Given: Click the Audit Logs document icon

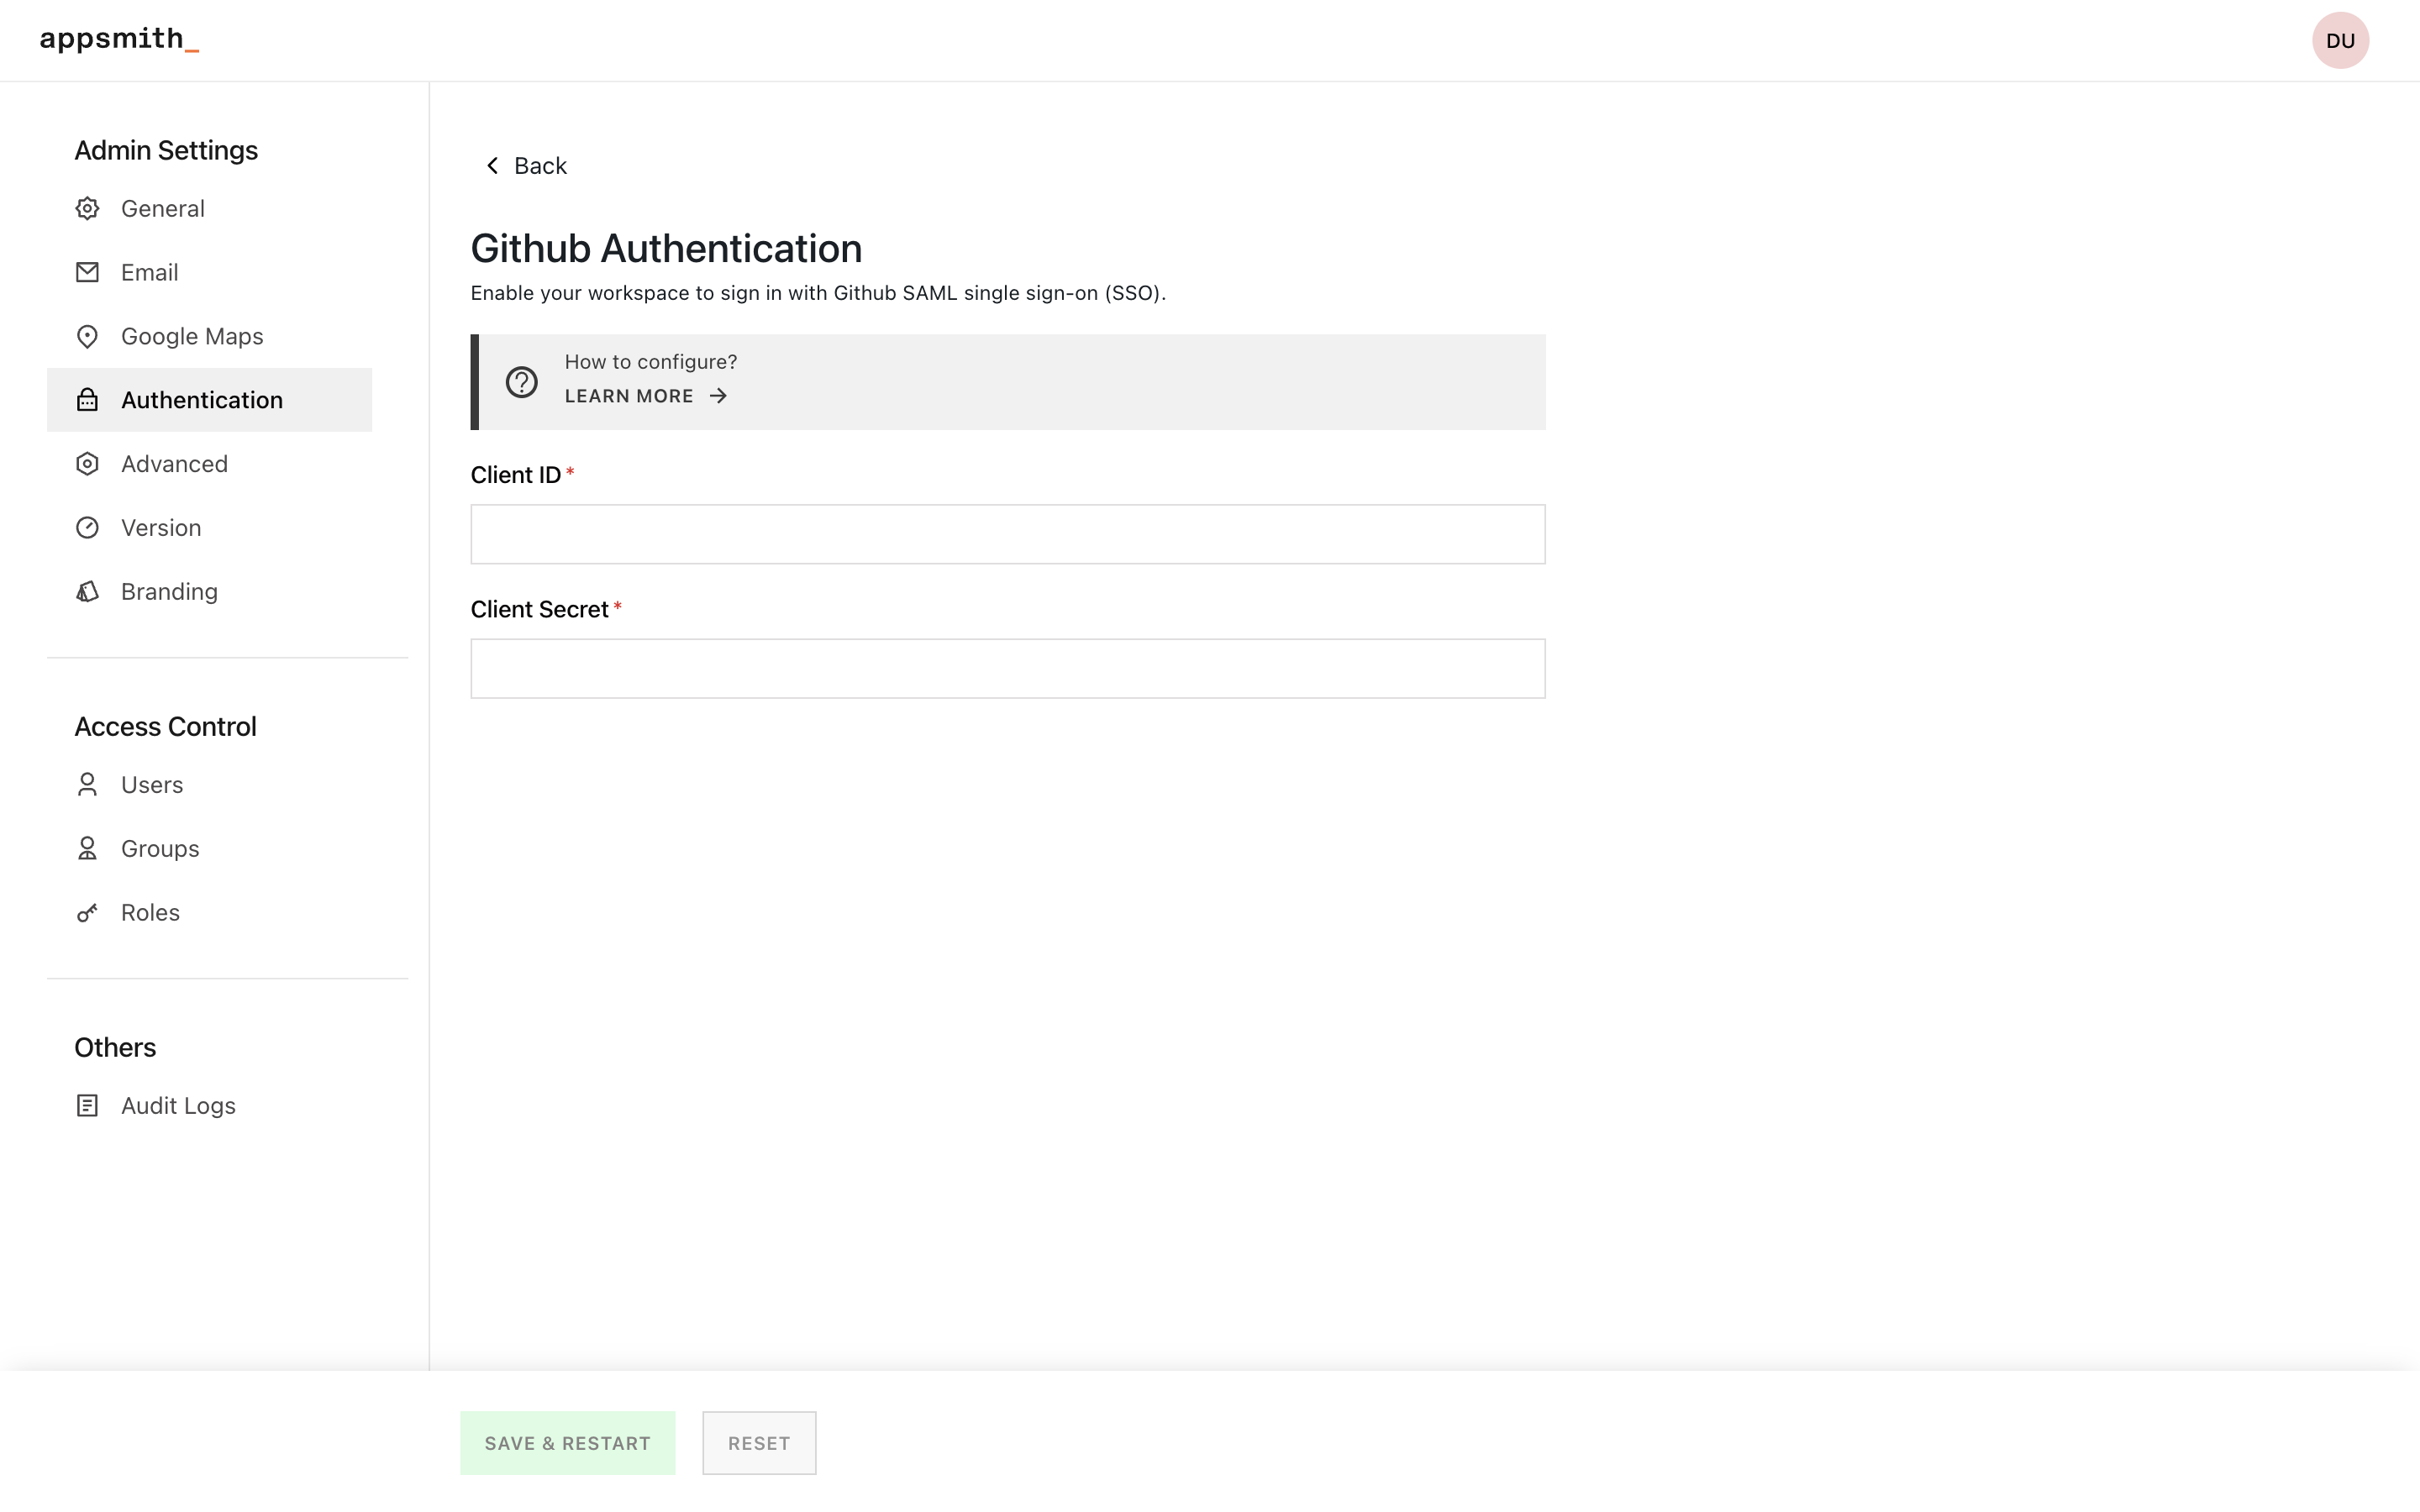Looking at the screenshot, I should click(87, 1105).
